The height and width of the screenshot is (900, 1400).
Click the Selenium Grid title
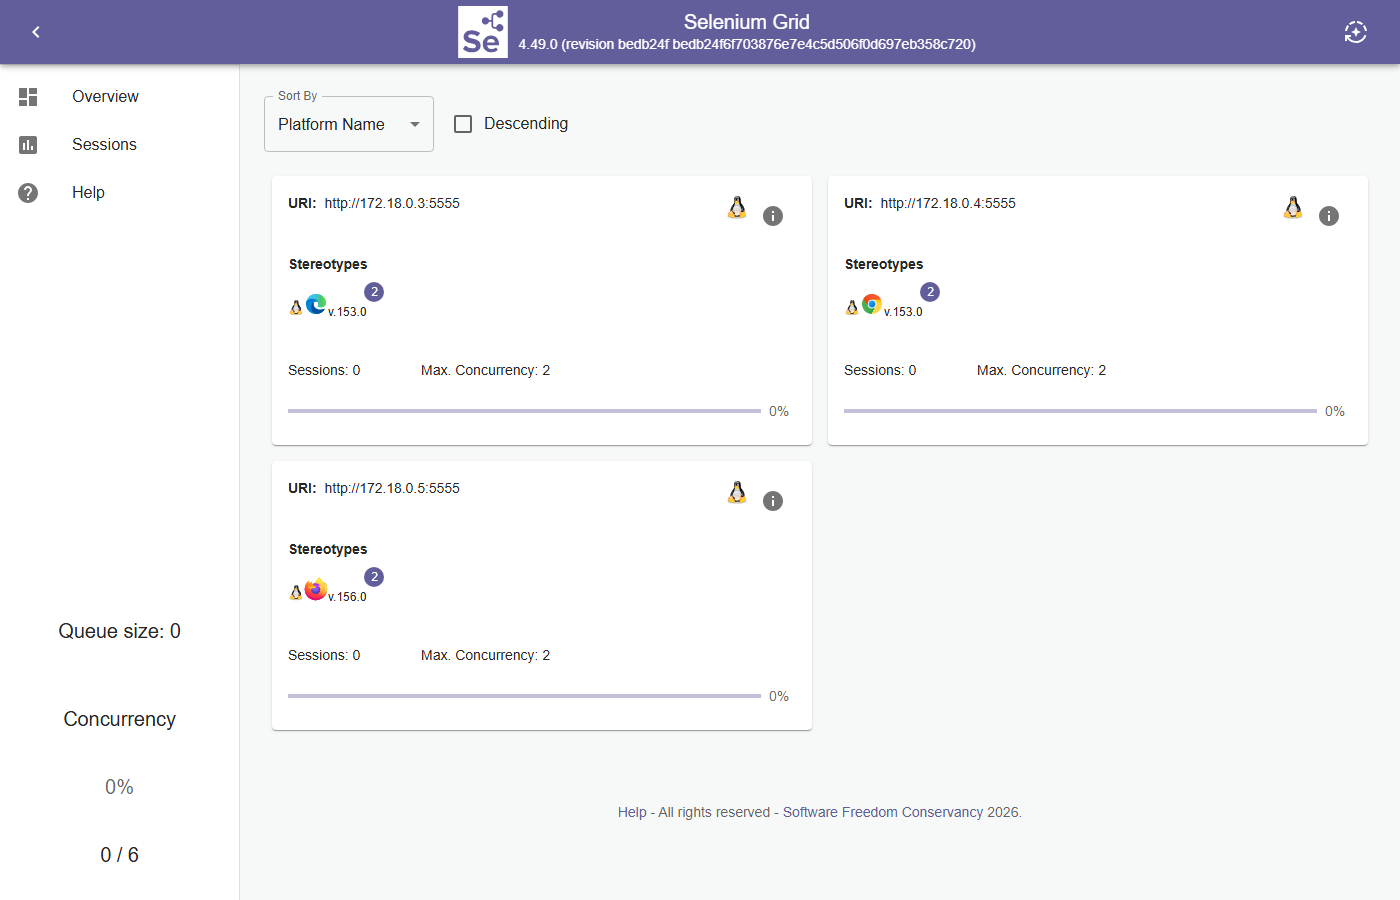pyautogui.click(x=747, y=22)
